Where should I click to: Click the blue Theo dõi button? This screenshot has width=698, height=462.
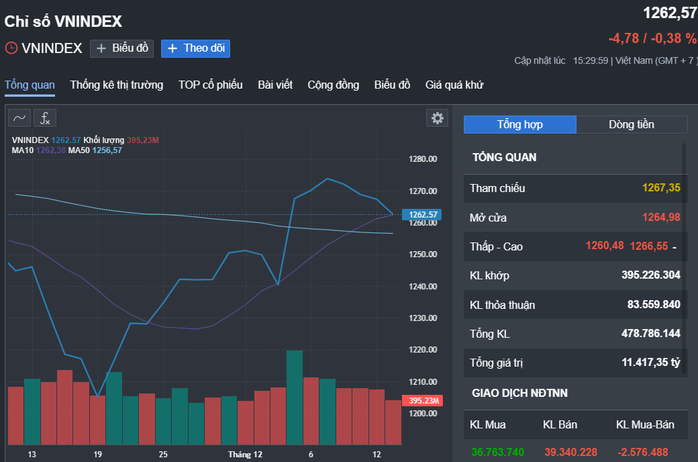[x=195, y=48]
